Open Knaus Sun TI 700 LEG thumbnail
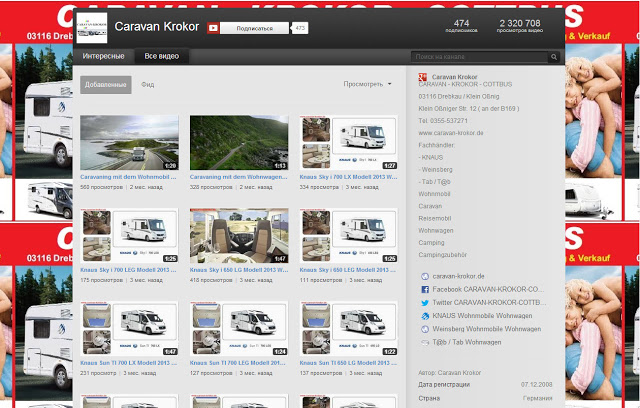Image resolution: width=640 pixels, height=408 pixels. pyautogui.click(x=239, y=328)
